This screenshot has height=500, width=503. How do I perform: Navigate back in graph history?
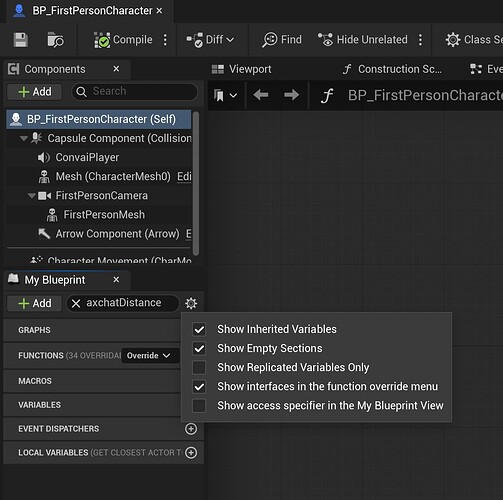(x=261, y=95)
